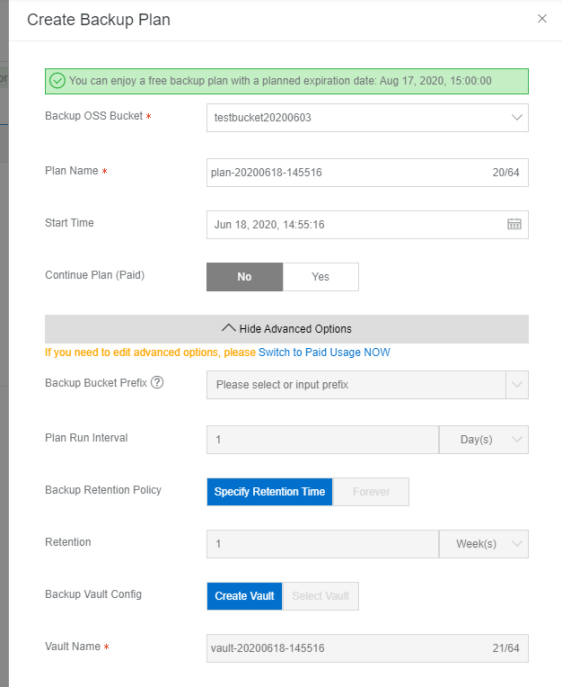562x693 pixels.
Task: Select the Select Vault option
Action: pyautogui.click(x=321, y=596)
